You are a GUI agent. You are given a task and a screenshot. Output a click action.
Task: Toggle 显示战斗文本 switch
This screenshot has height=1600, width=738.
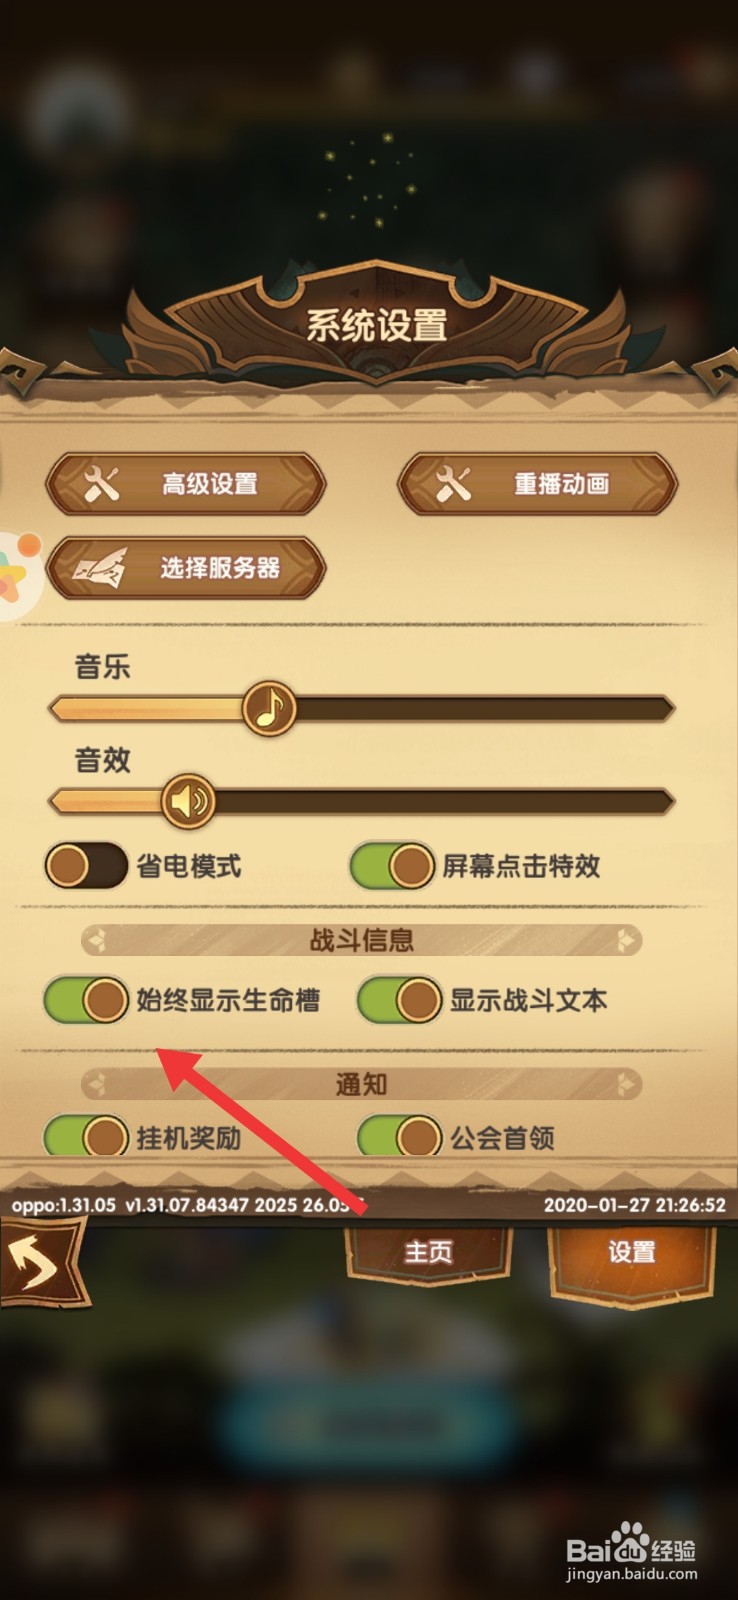pyautogui.click(x=400, y=999)
